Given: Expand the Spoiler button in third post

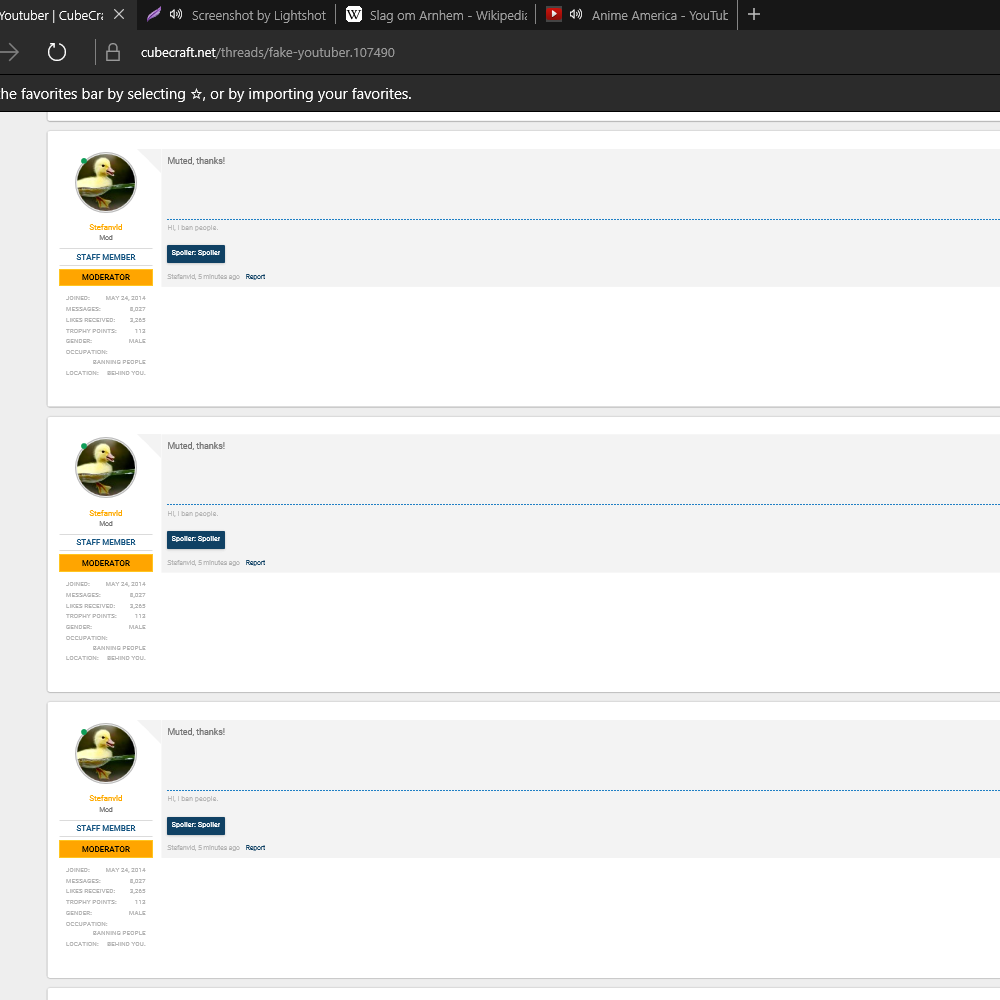Looking at the screenshot, I should (x=196, y=825).
